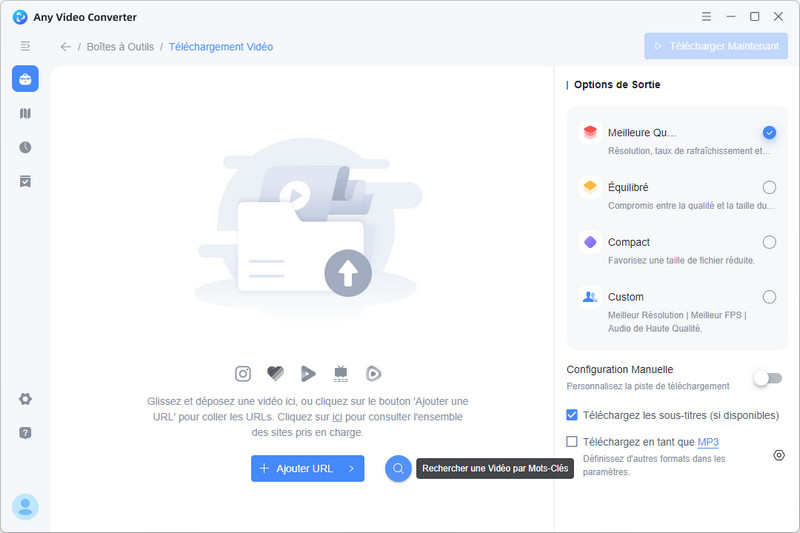The image size is (800, 533).
Task: Click the back arrow in breadcrumb
Action: tap(66, 47)
